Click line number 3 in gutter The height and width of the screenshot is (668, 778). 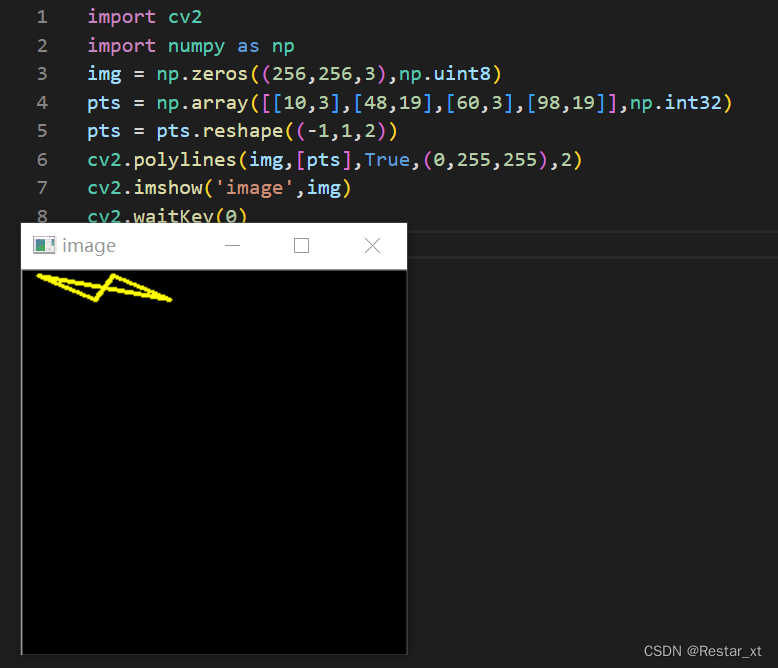[x=42, y=74]
